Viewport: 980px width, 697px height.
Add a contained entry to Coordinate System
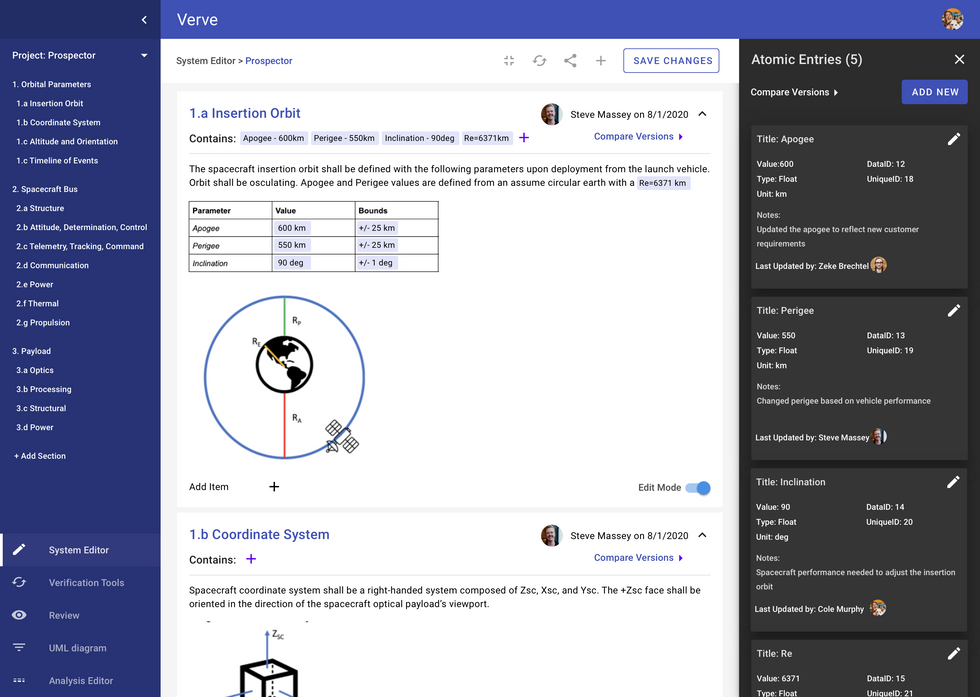coord(251,559)
